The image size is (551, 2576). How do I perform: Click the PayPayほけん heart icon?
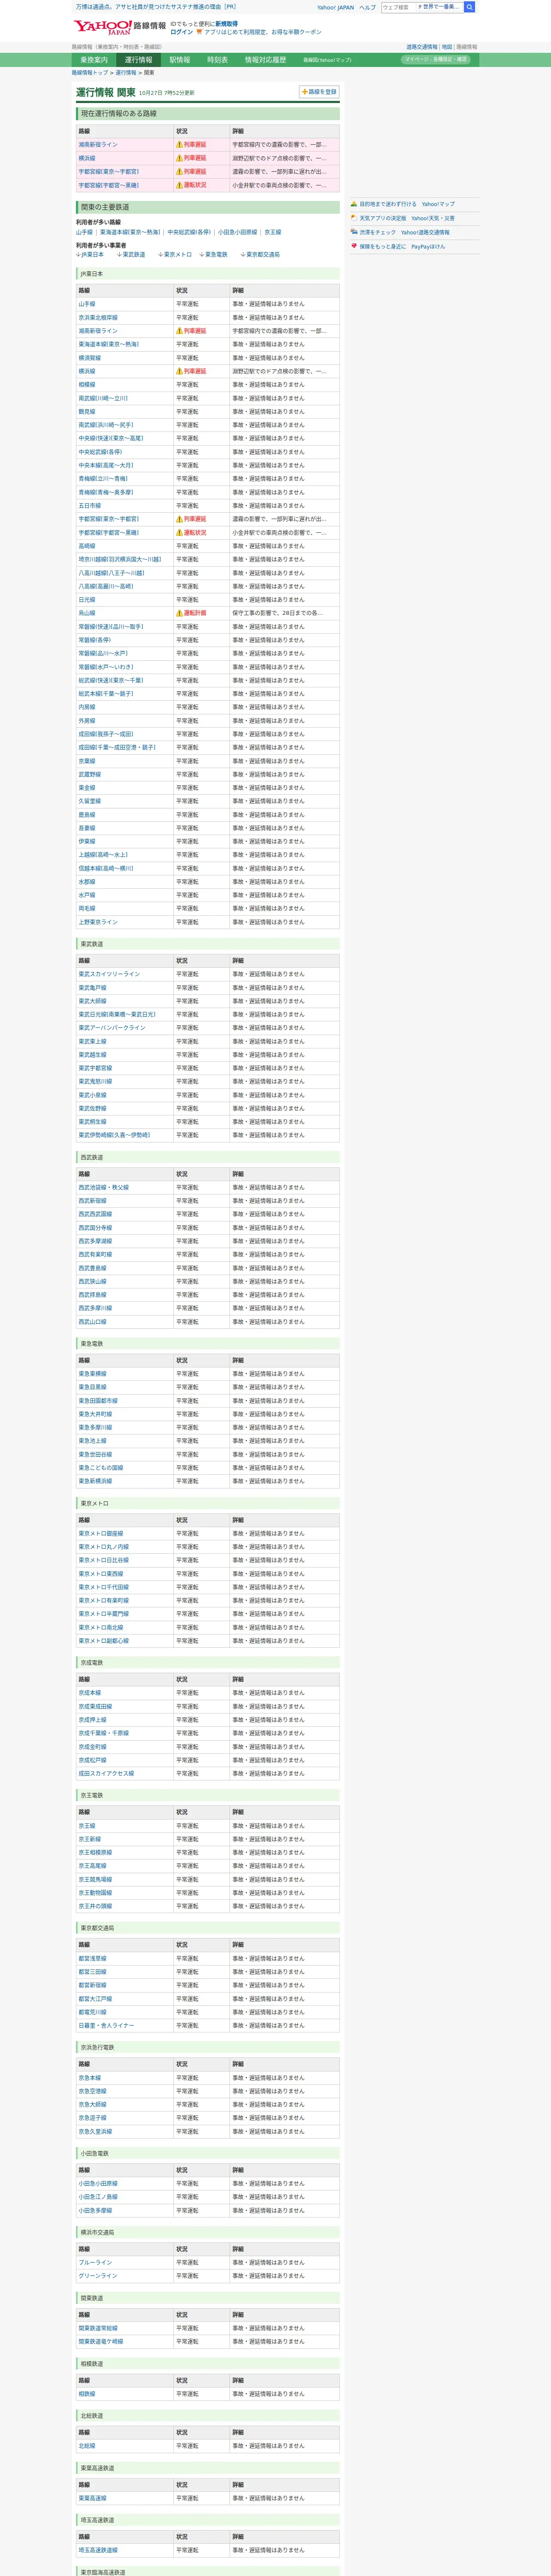354,246
